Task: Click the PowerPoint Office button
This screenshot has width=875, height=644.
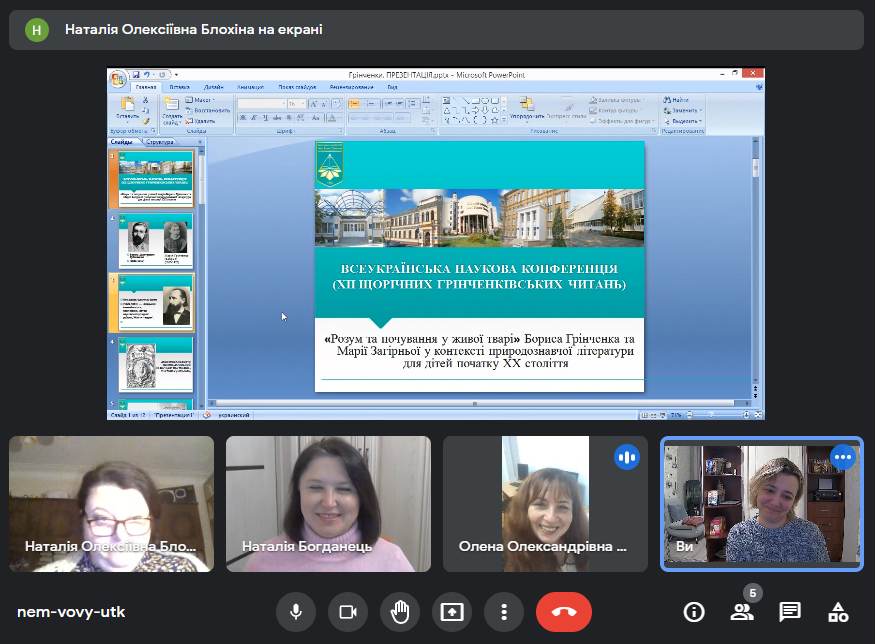Action: (119, 77)
